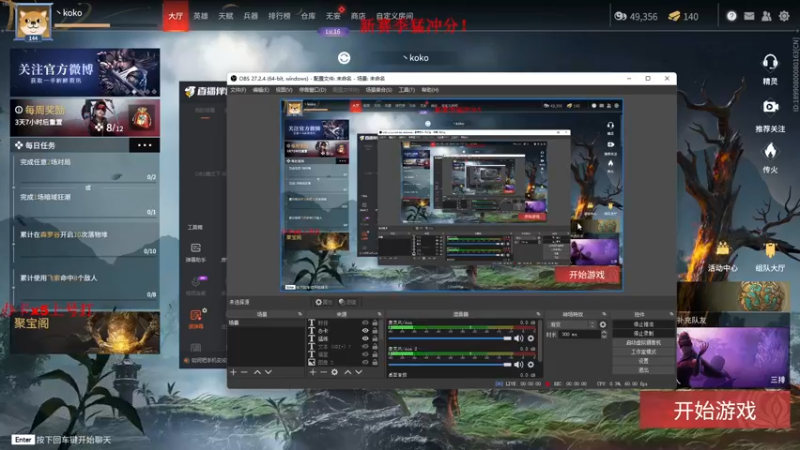The image size is (800, 450).
Task: Open the 场景集合(S) menu in OBS
Action: pos(379,90)
